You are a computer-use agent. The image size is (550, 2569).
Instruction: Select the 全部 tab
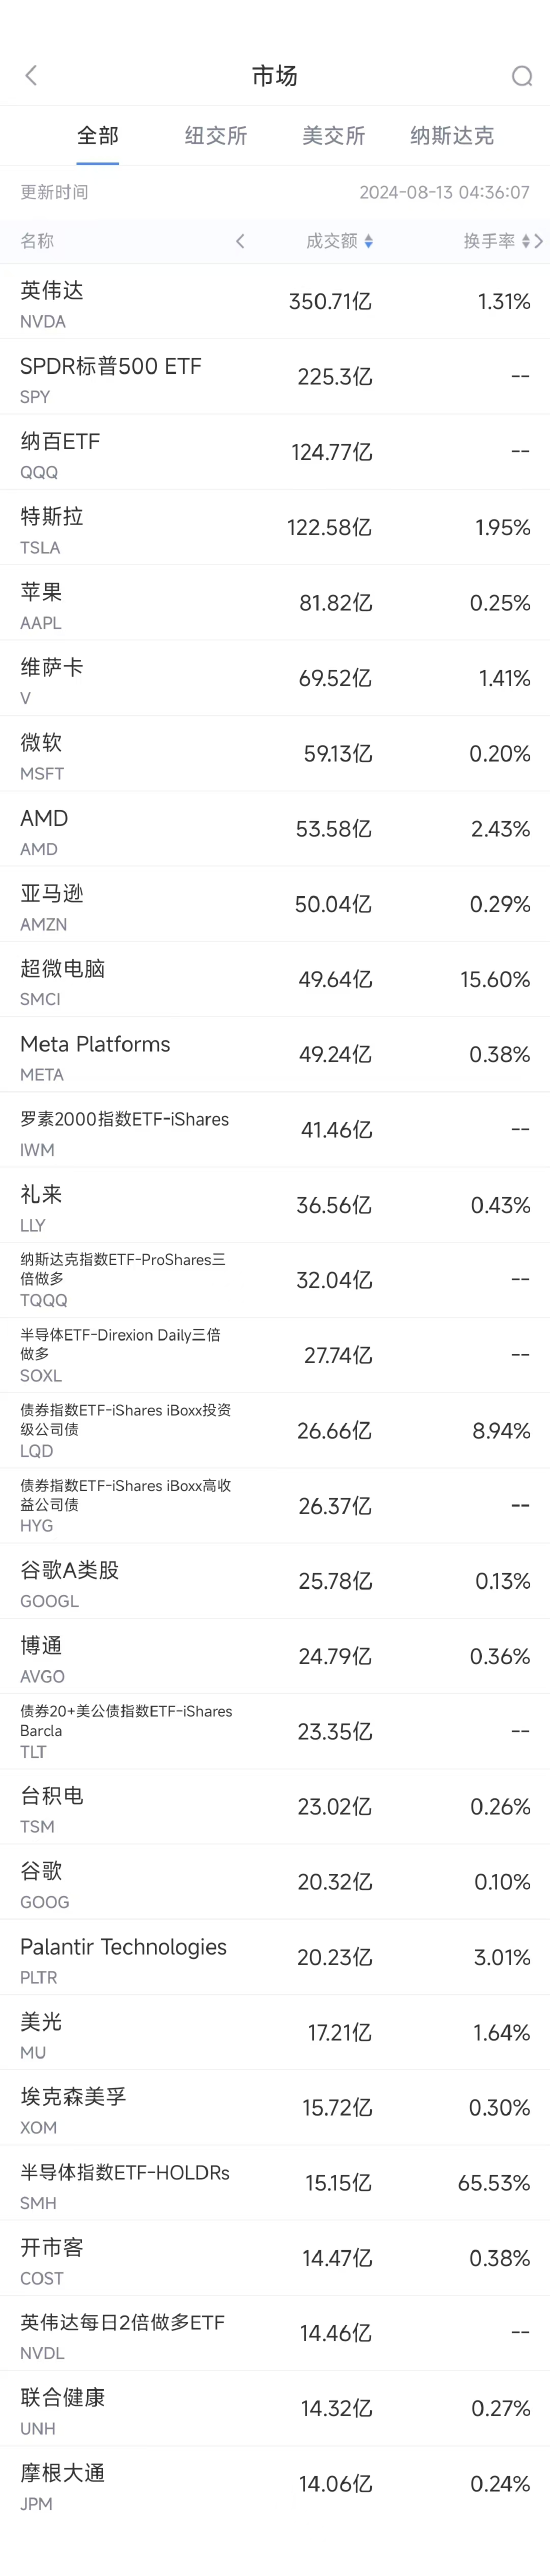point(98,136)
